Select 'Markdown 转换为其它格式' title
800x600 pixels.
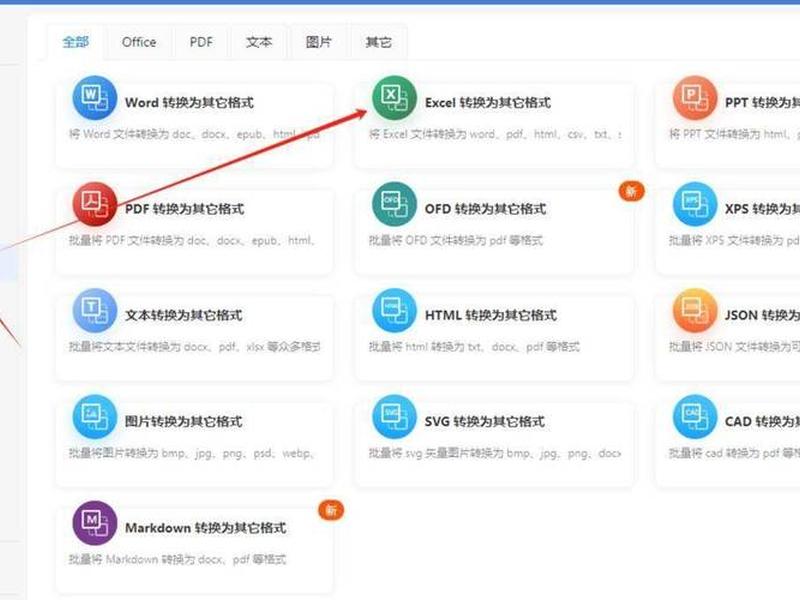(x=206, y=528)
